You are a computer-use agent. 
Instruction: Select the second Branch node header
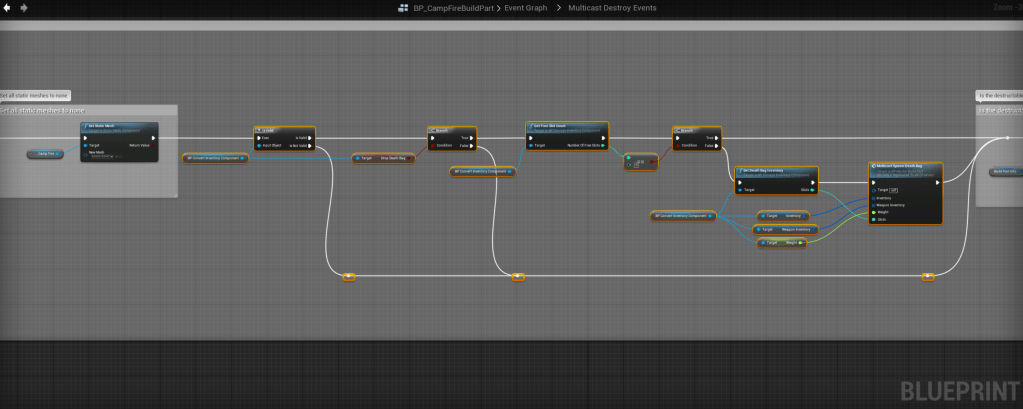click(697, 130)
